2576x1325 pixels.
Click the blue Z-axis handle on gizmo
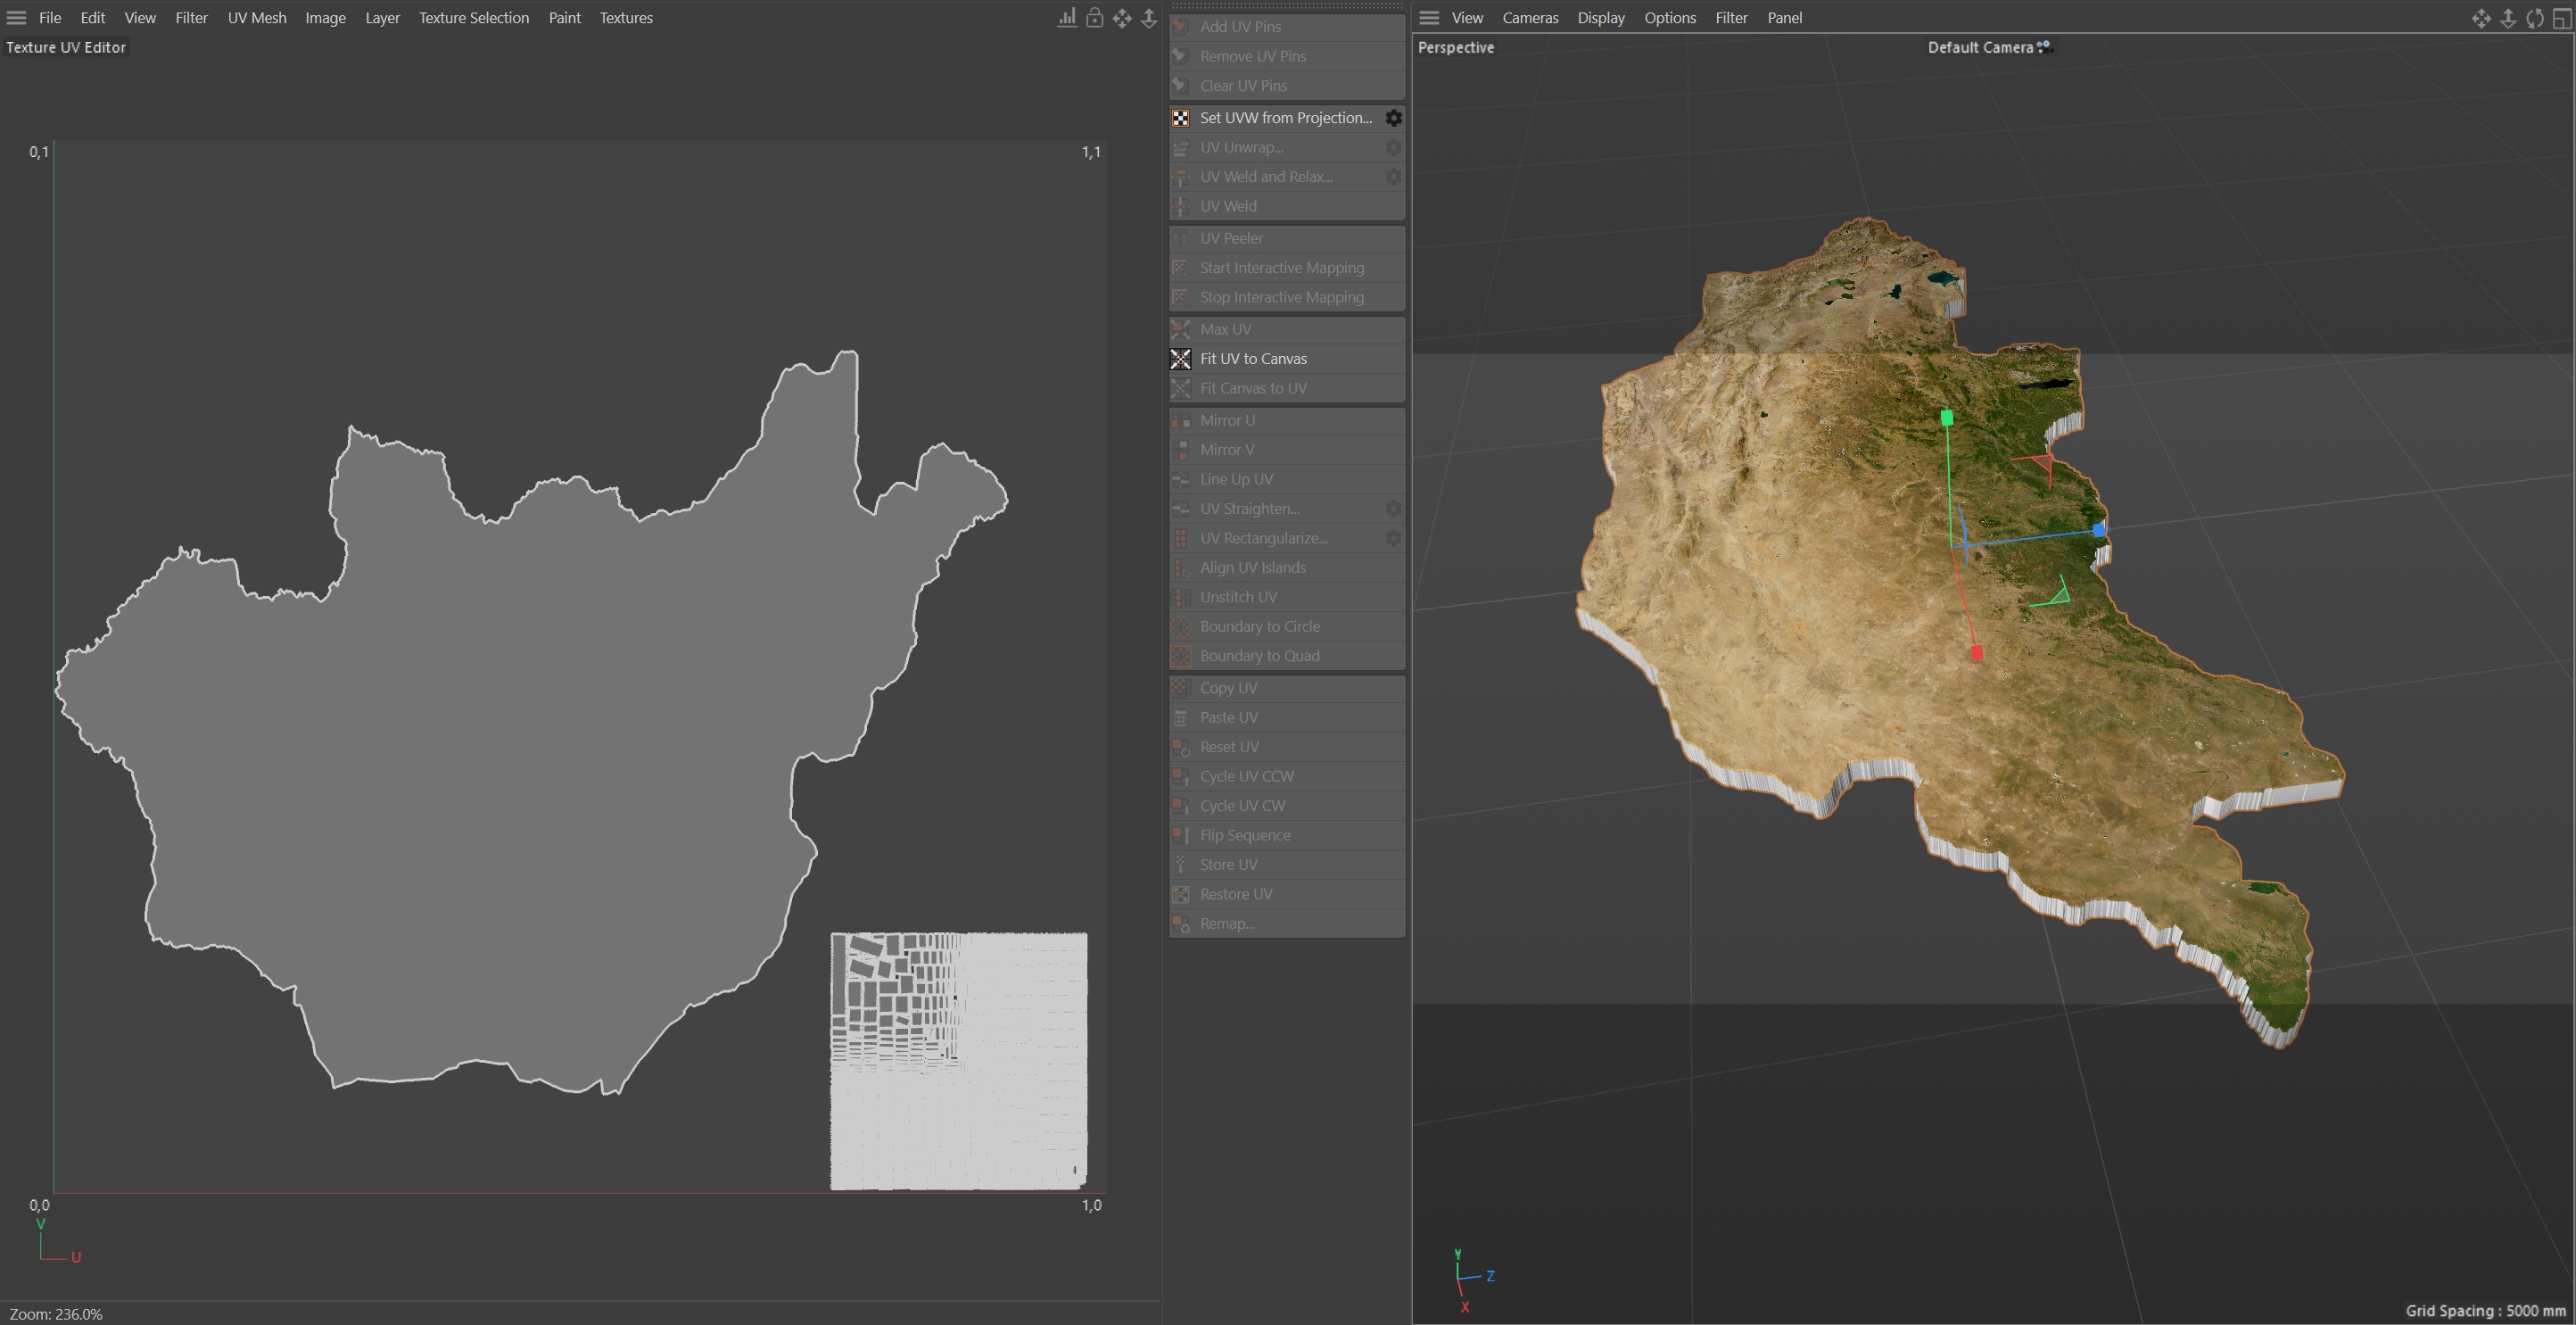[2098, 529]
